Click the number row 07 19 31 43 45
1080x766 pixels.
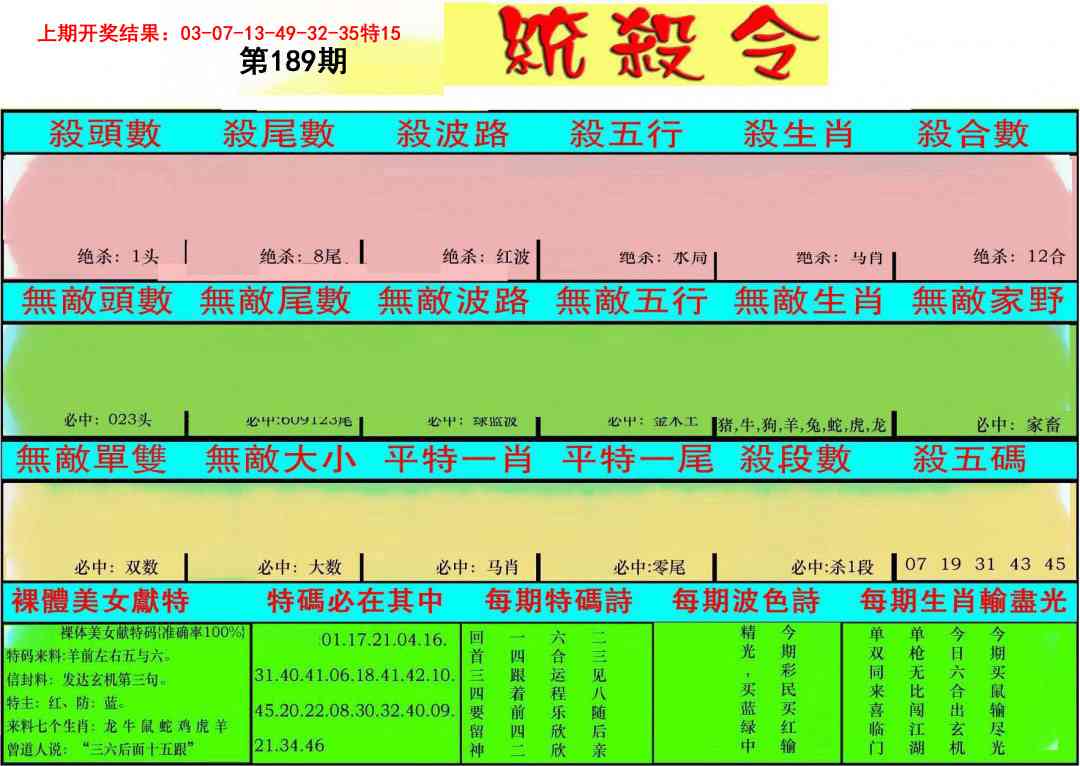coord(984,565)
